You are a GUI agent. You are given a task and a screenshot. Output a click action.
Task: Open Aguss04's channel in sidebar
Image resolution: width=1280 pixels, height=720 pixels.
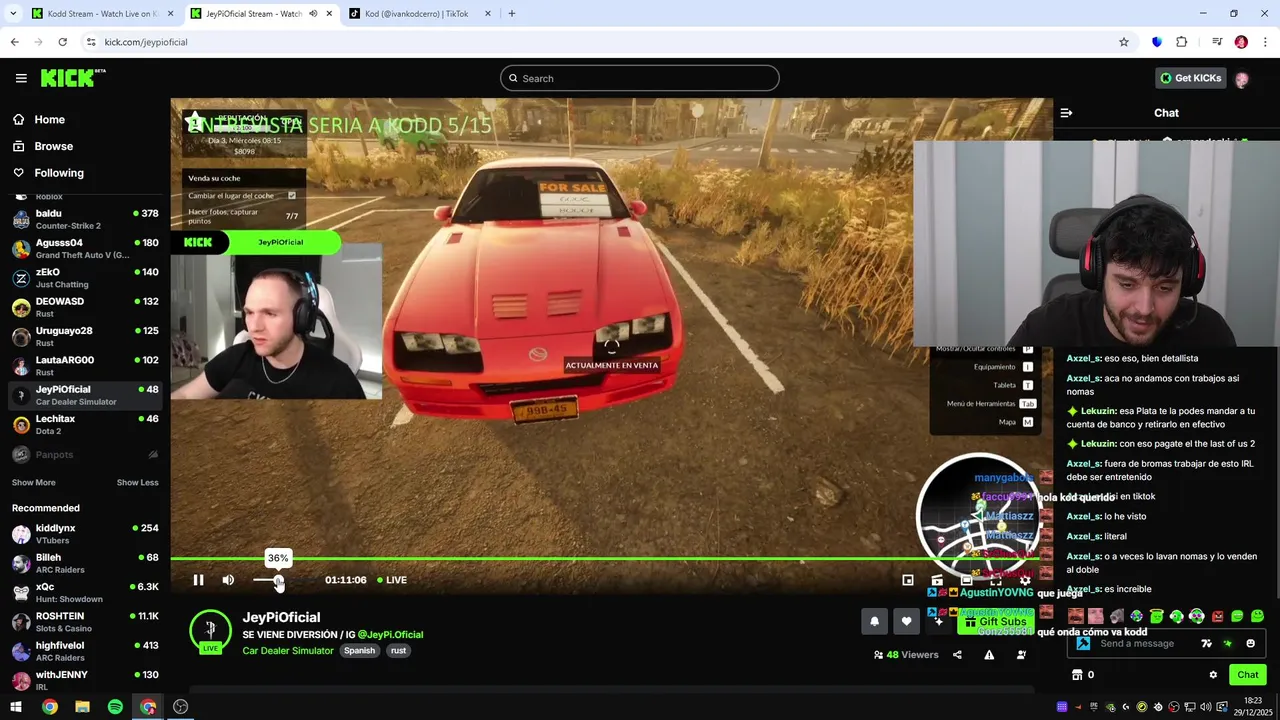(85, 249)
